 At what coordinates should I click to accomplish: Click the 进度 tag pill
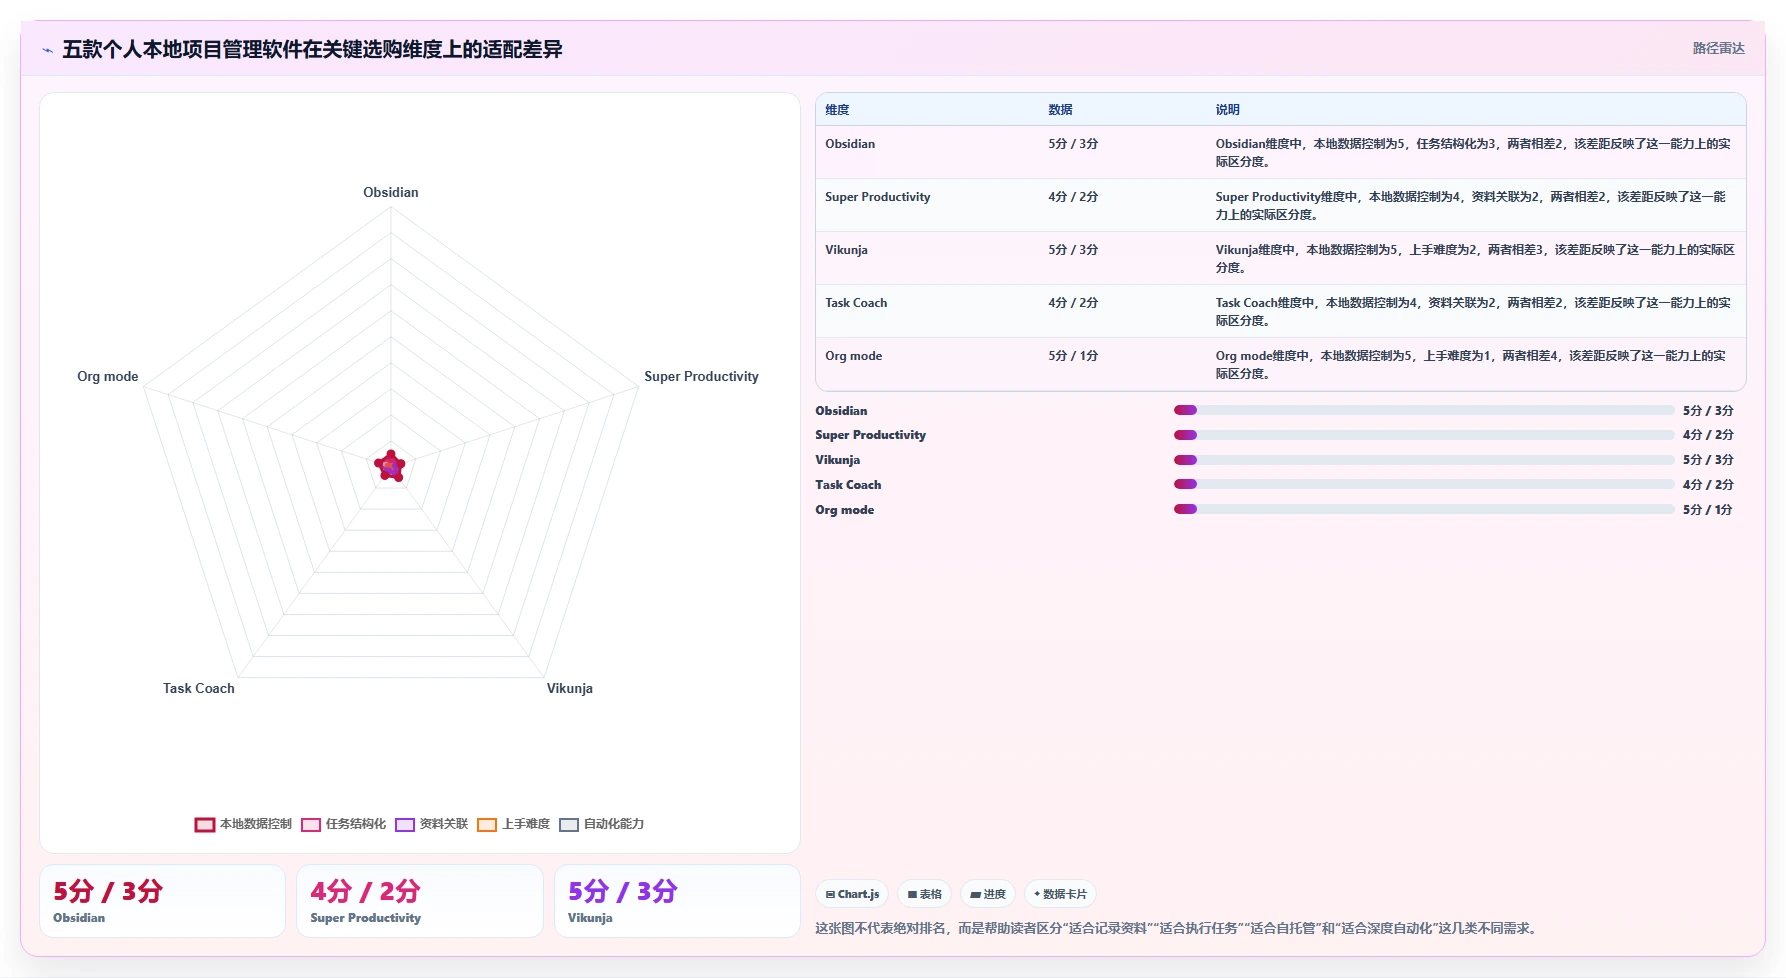(x=988, y=894)
